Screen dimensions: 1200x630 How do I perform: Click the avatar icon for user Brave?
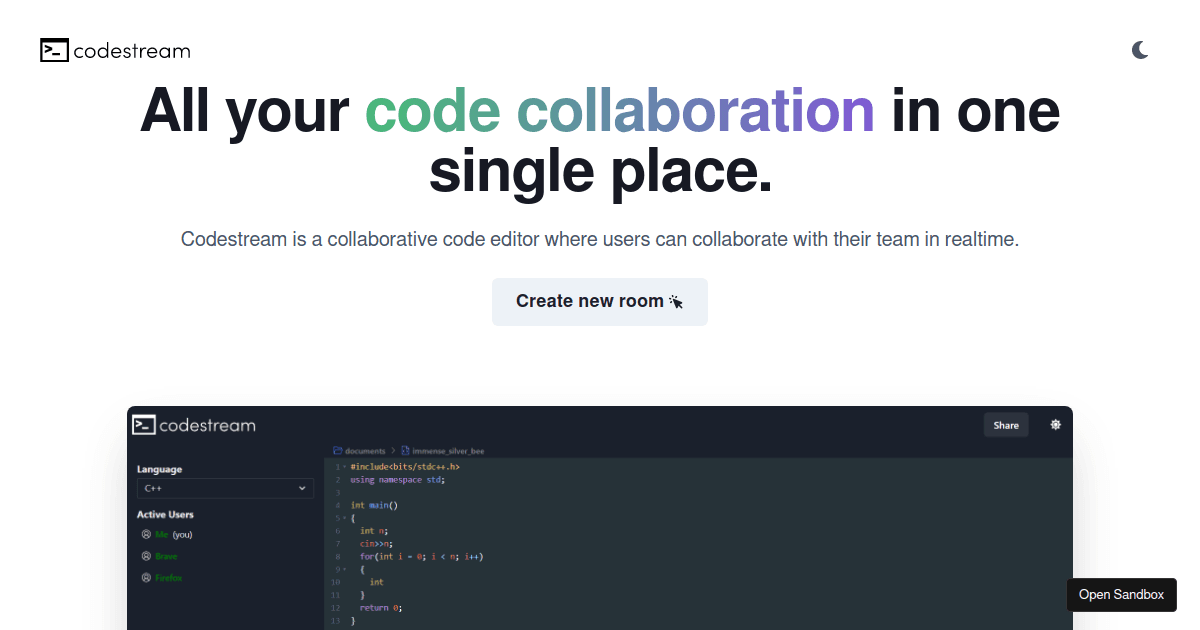[146, 556]
